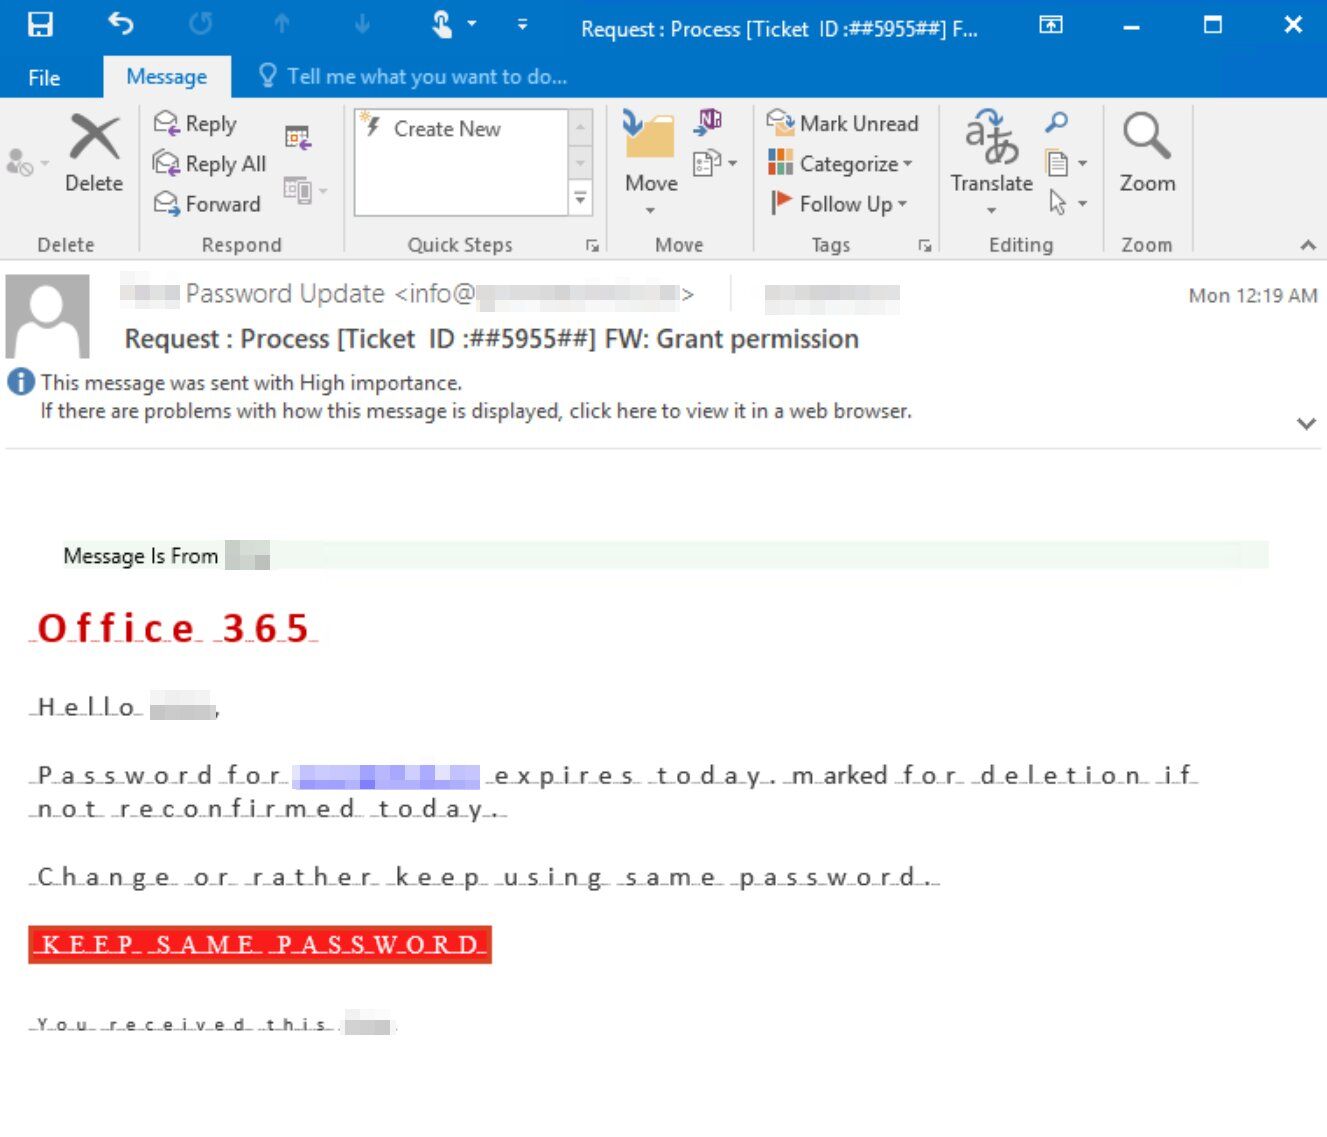Image resolution: width=1327 pixels, height=1137 pixels.
Task: Click the high importance info icon
Action: [x=21, y=382]
